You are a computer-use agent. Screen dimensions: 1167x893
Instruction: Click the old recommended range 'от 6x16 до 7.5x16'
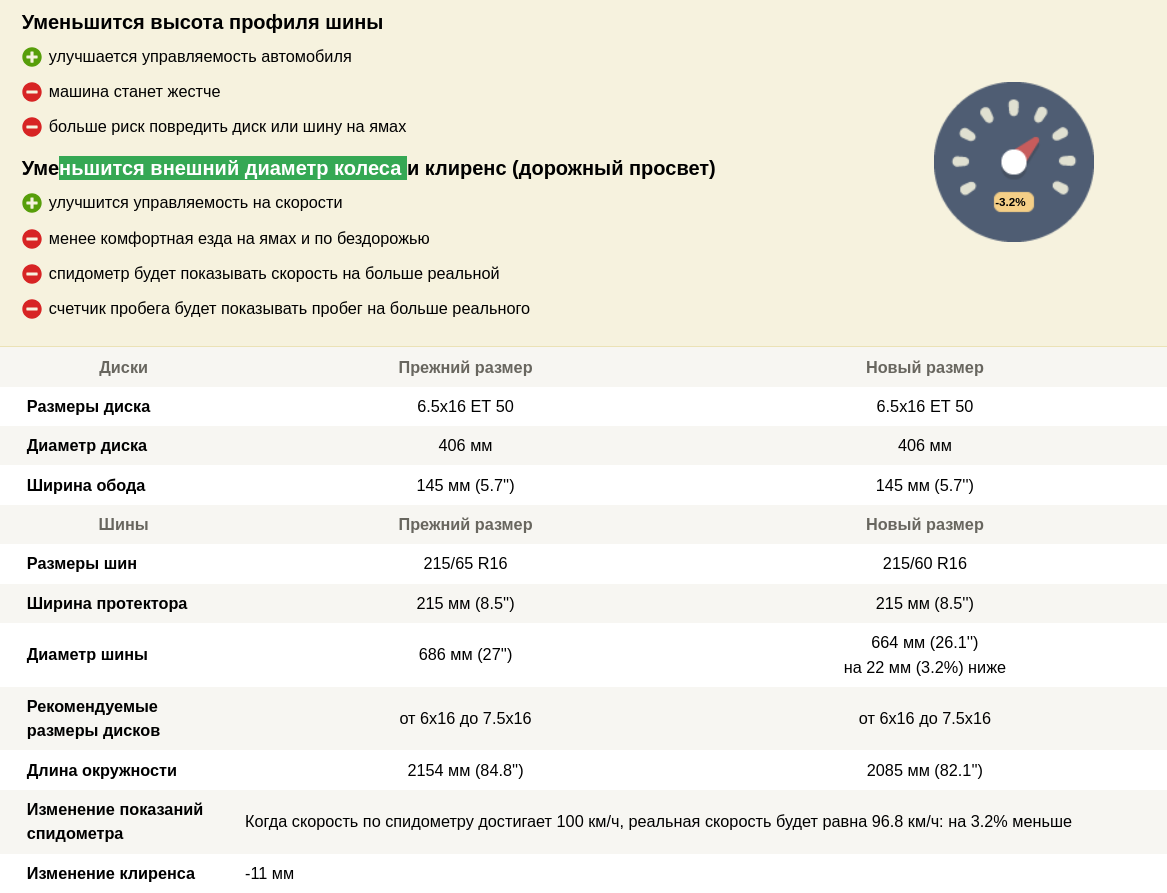pos(465,719)
